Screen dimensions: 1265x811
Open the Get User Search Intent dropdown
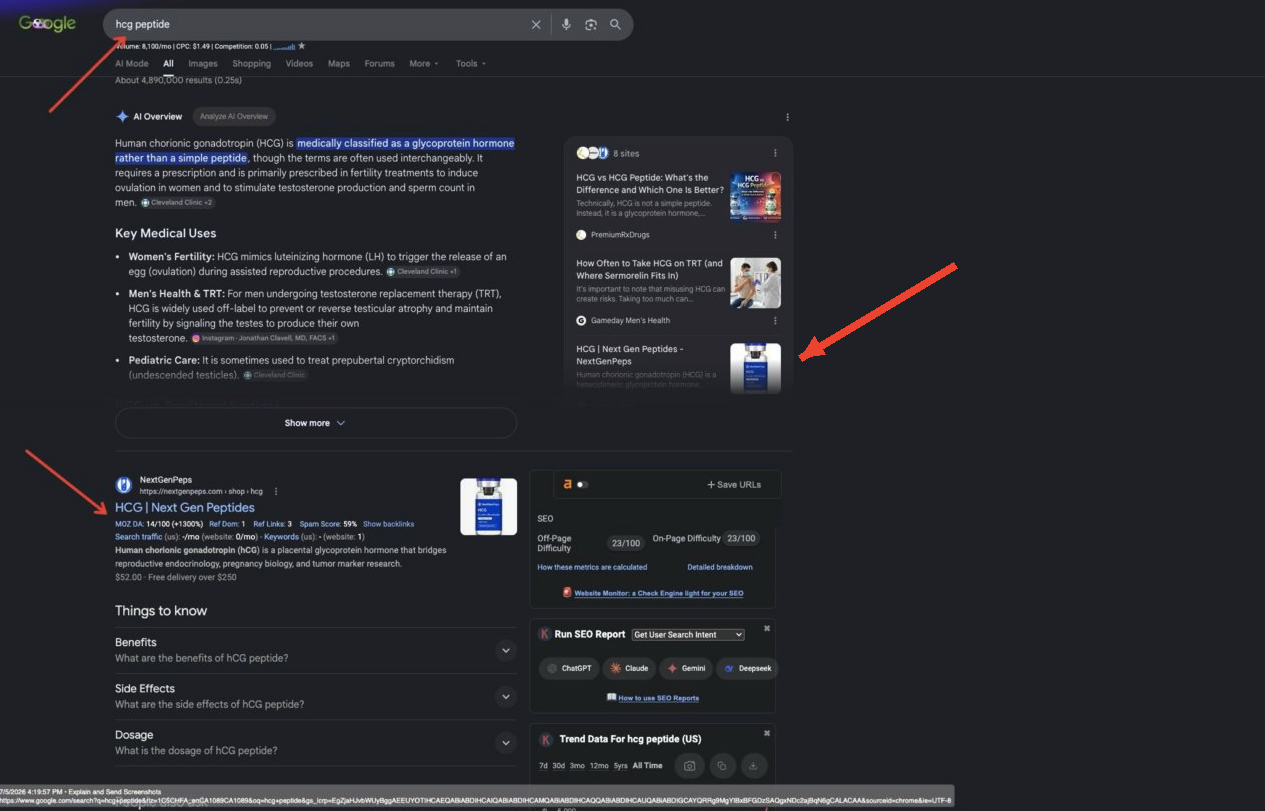click(688, 635)
